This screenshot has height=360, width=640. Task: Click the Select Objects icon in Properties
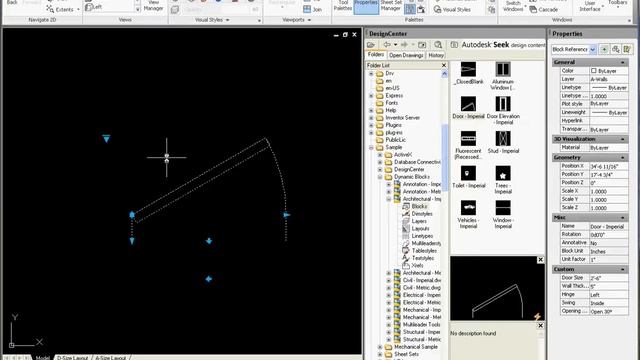click(616, 49)
